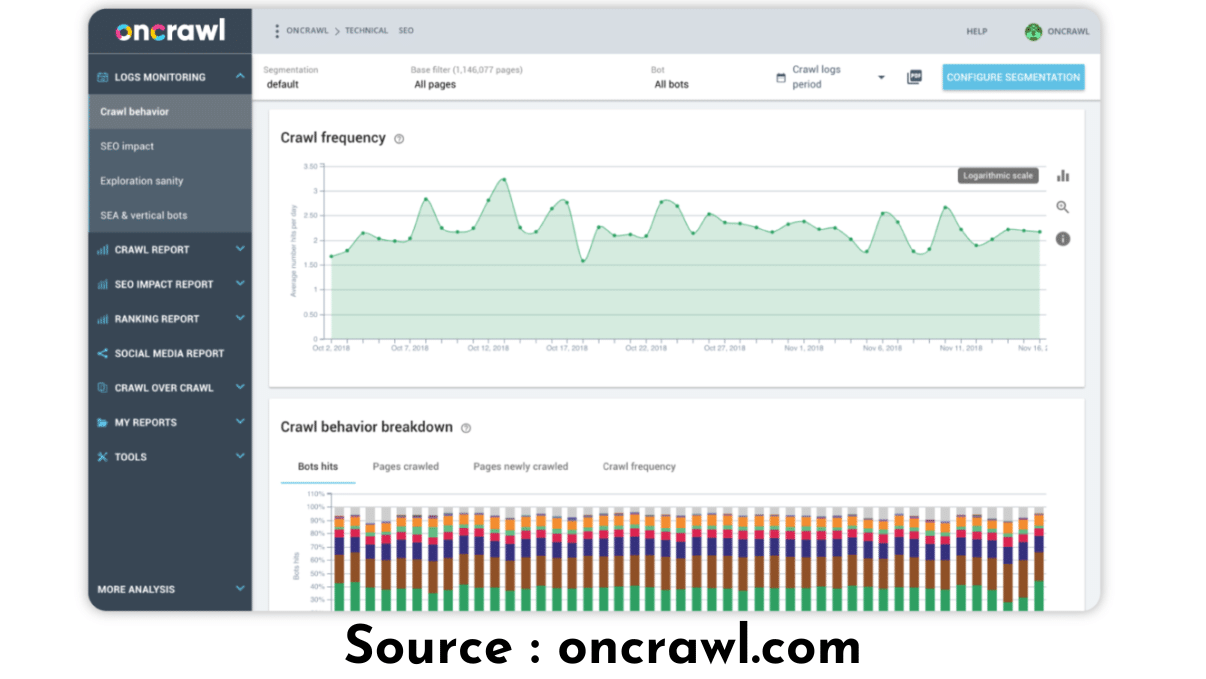Click the Crawl behavior breakdown heading
The width and height of the screenshot is (1206, 679).
pos(367,427)
